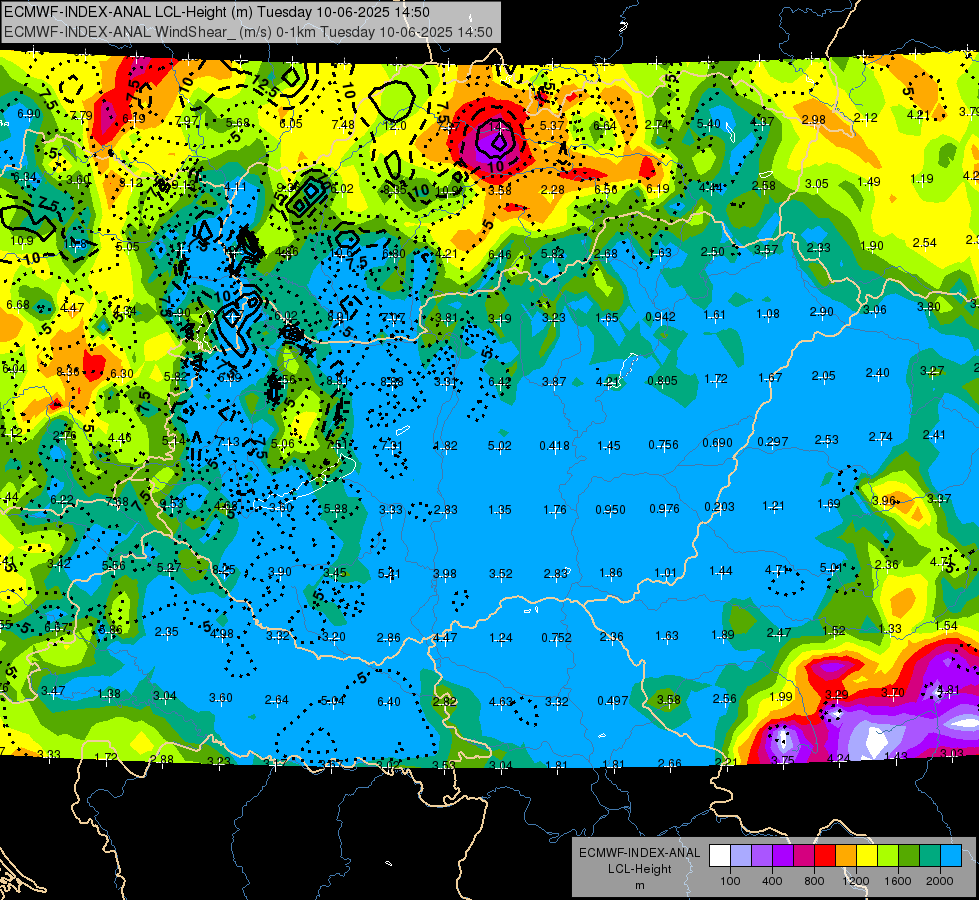Viewport: 979px width, 900px height.
Task: Click the wind shear value '3.70'
Action: tap(892, 692)
